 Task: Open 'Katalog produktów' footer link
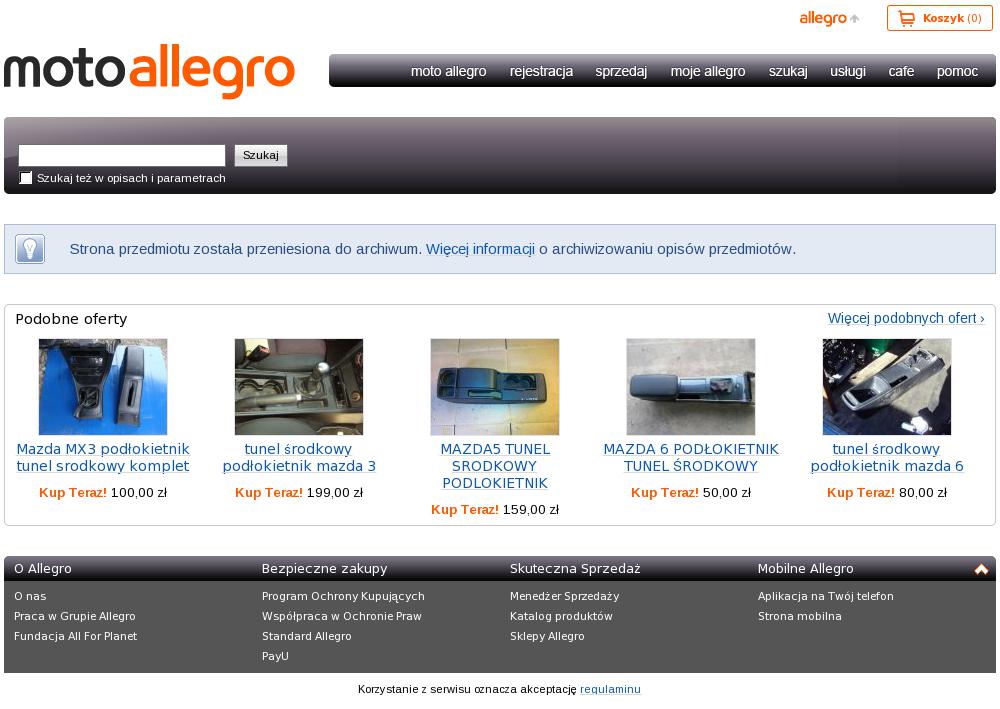tap(561, 616)
